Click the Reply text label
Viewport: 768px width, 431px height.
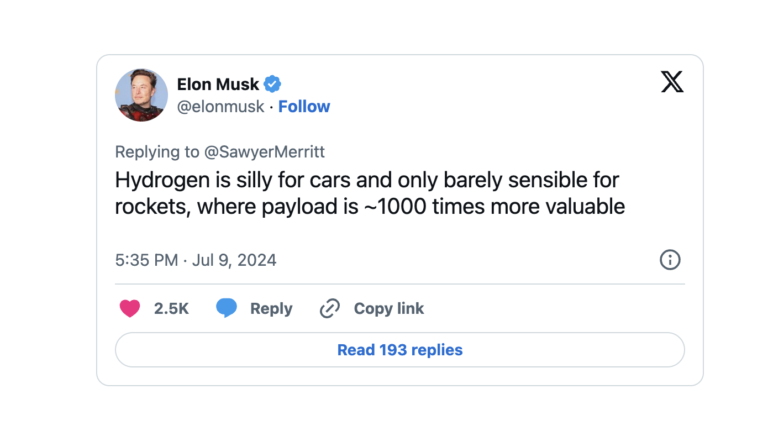pyautogui.click(x=271, y=308)
